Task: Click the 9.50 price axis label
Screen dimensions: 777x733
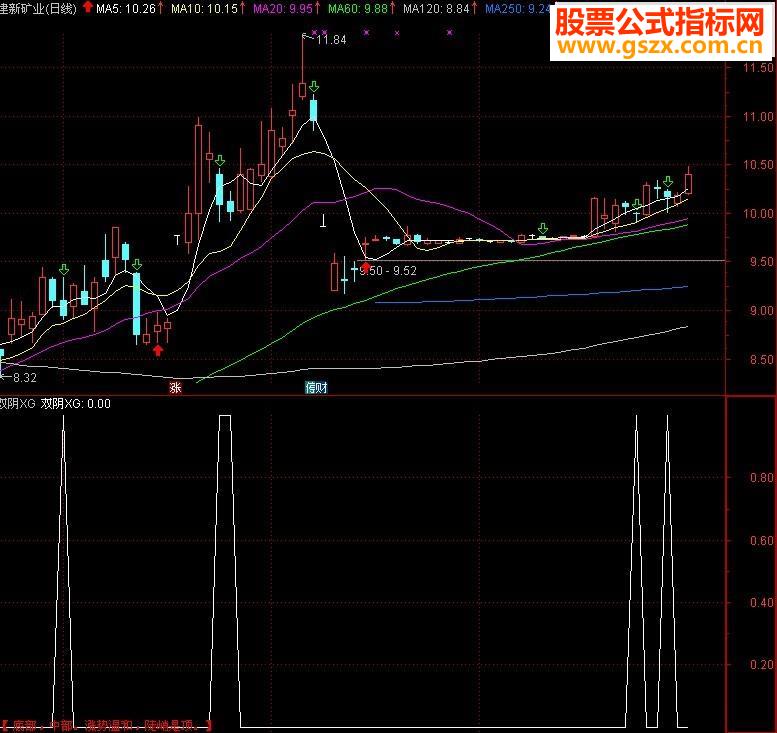Action: point(761,262)
